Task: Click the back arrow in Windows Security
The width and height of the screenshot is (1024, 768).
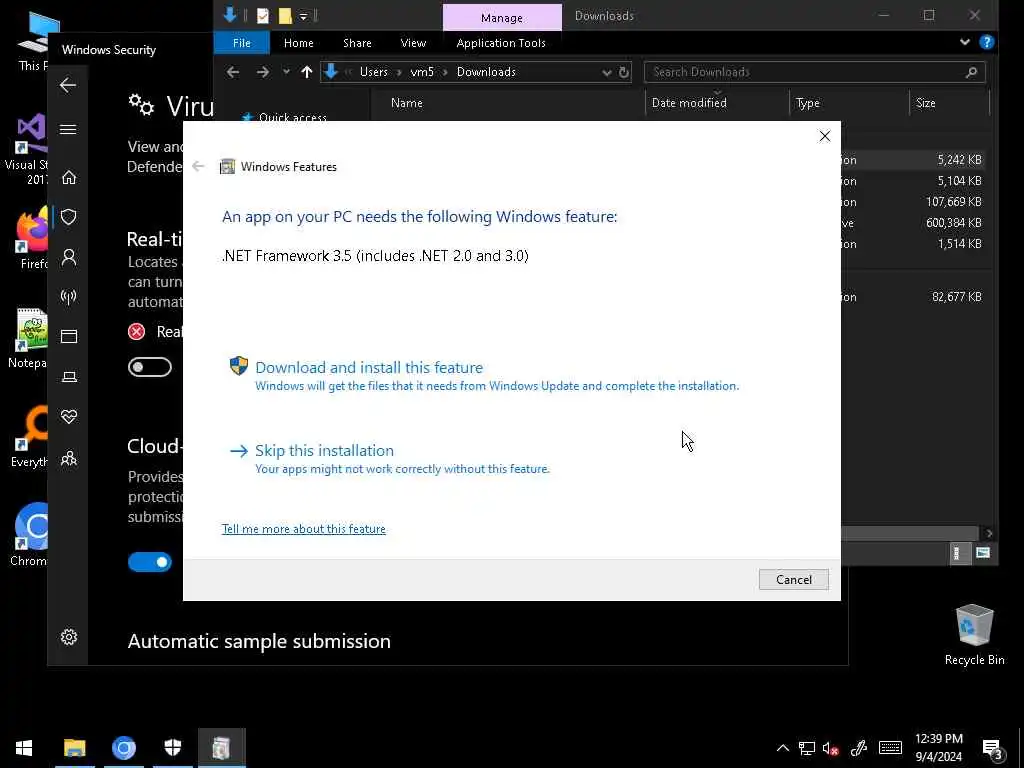Action: point(68,85)
